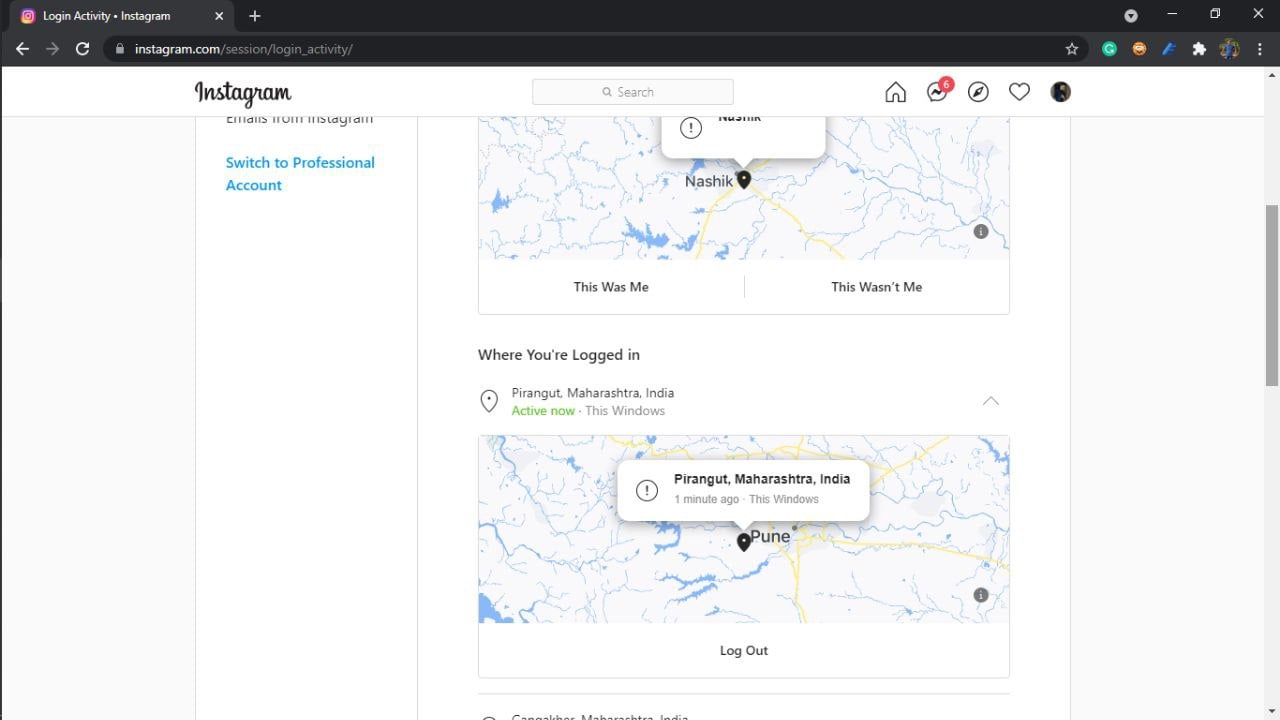Click the Instagram search field

(x=633, y=92)
